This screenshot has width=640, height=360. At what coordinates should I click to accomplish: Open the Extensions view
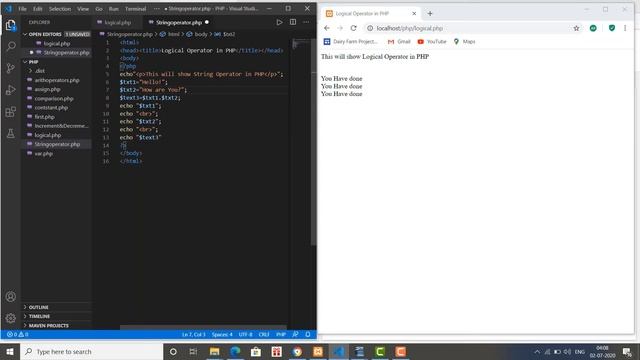click(11, 111)
